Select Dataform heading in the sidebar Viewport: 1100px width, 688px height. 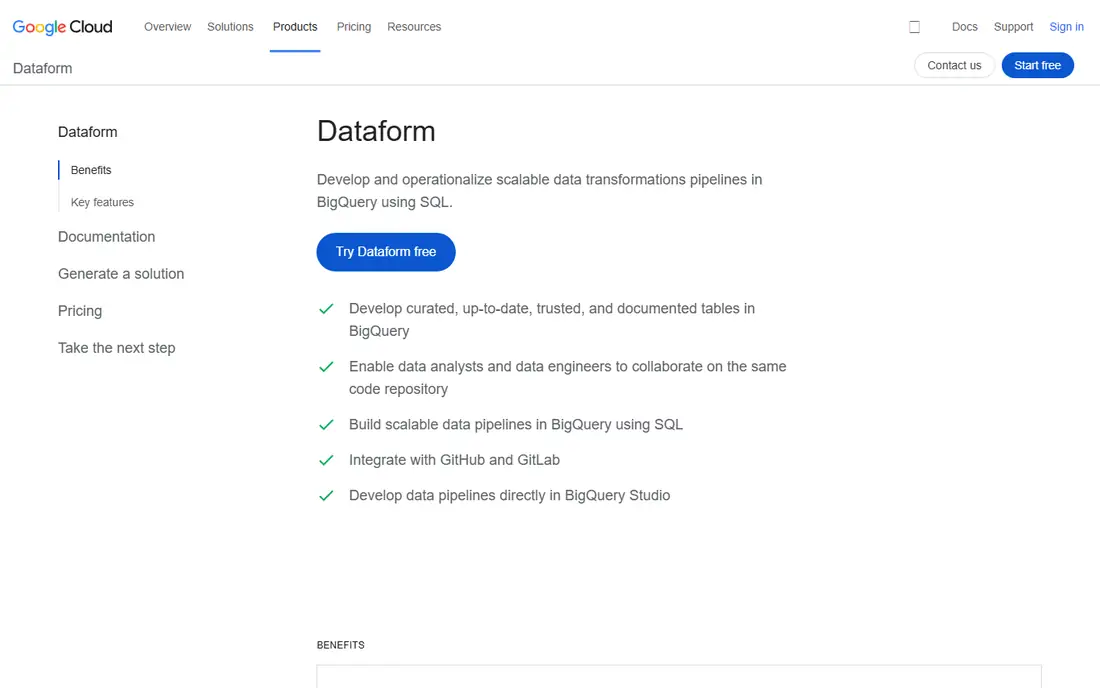tap(88, 132)
